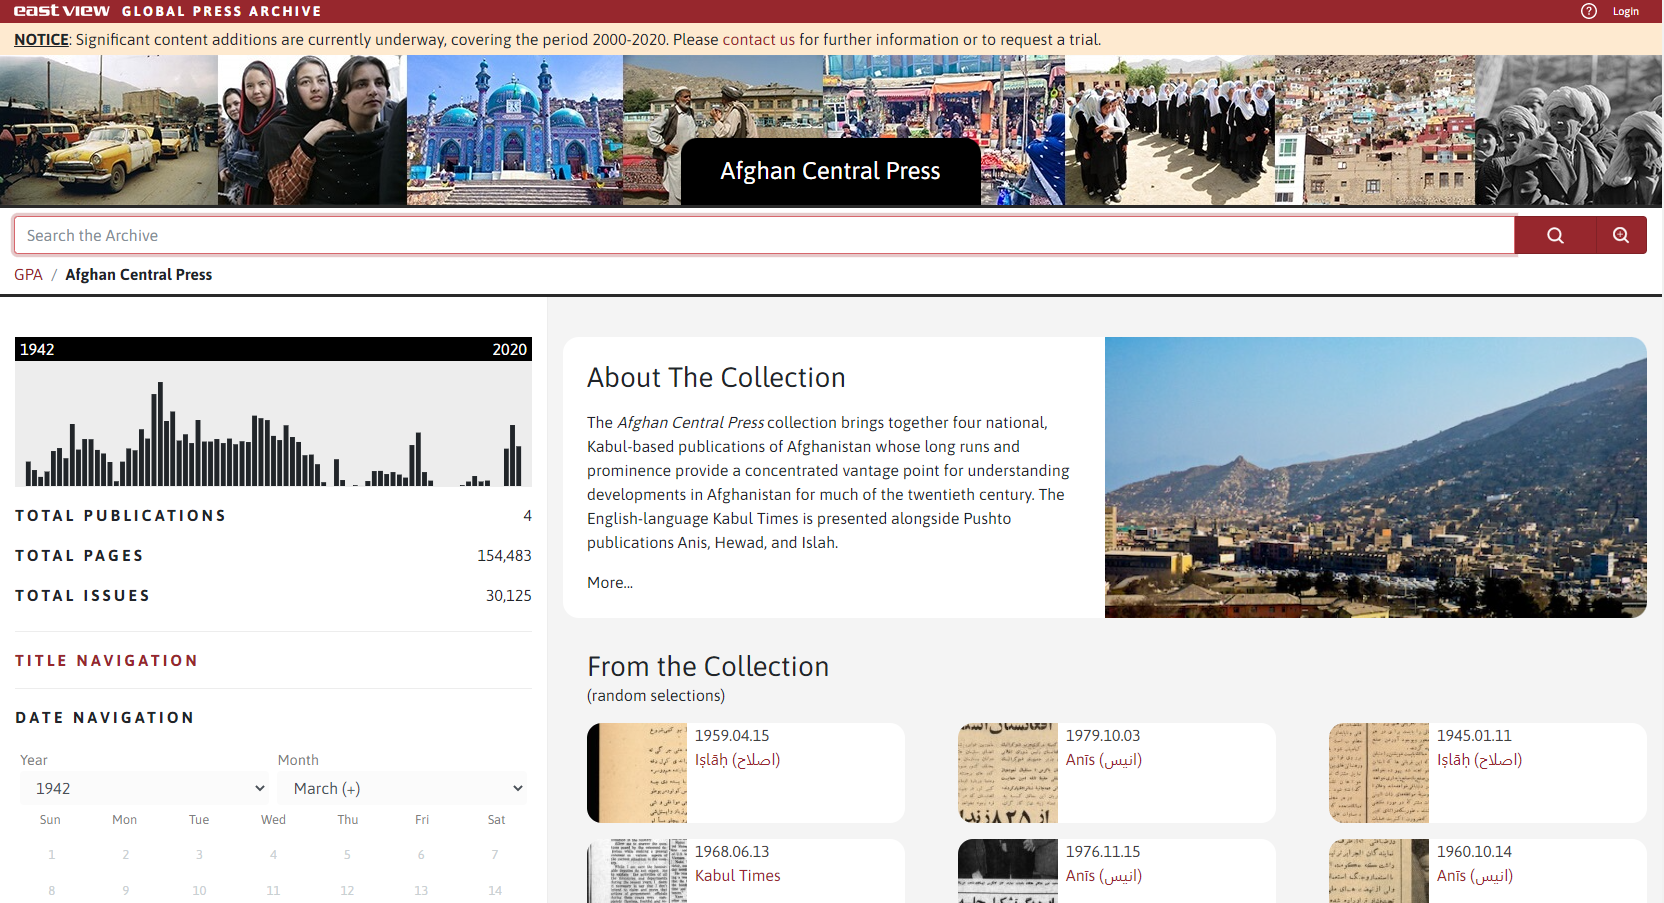Click the East View logo
The height and width of the screenshot is (903, 1664).
click(x=62, y=11)
